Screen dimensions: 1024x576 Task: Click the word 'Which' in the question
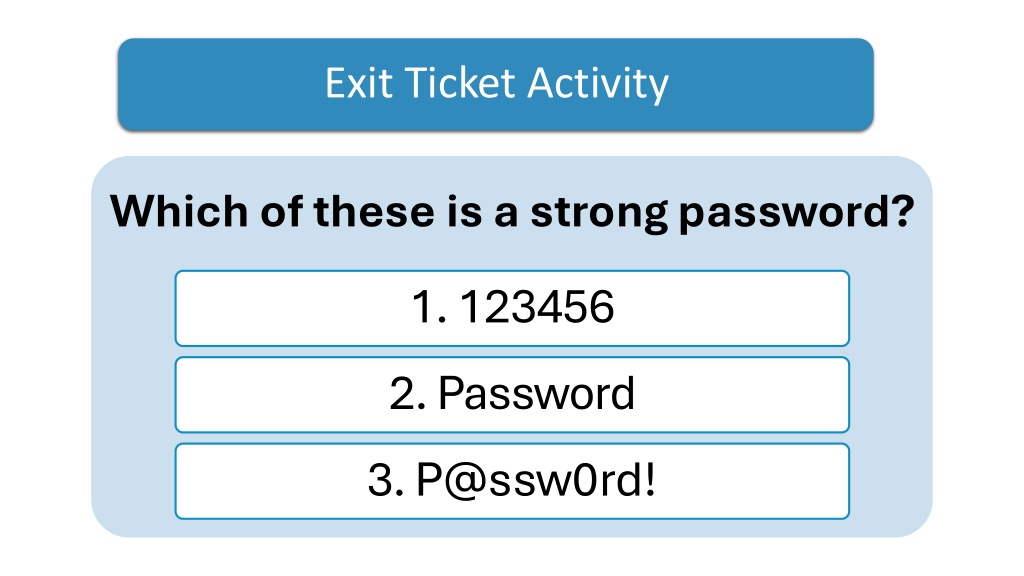click(179, 211)
